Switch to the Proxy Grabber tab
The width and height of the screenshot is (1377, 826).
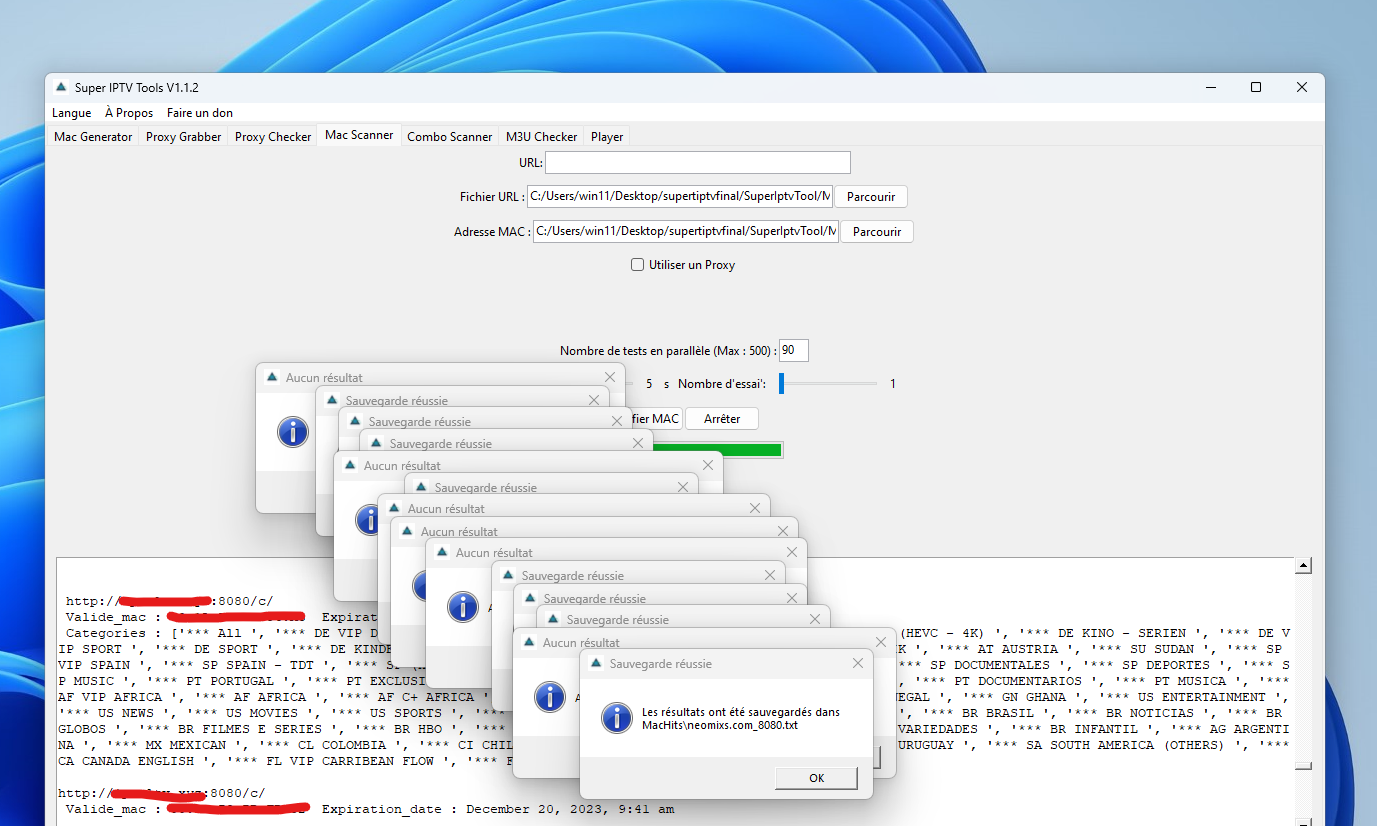point(184,137)
